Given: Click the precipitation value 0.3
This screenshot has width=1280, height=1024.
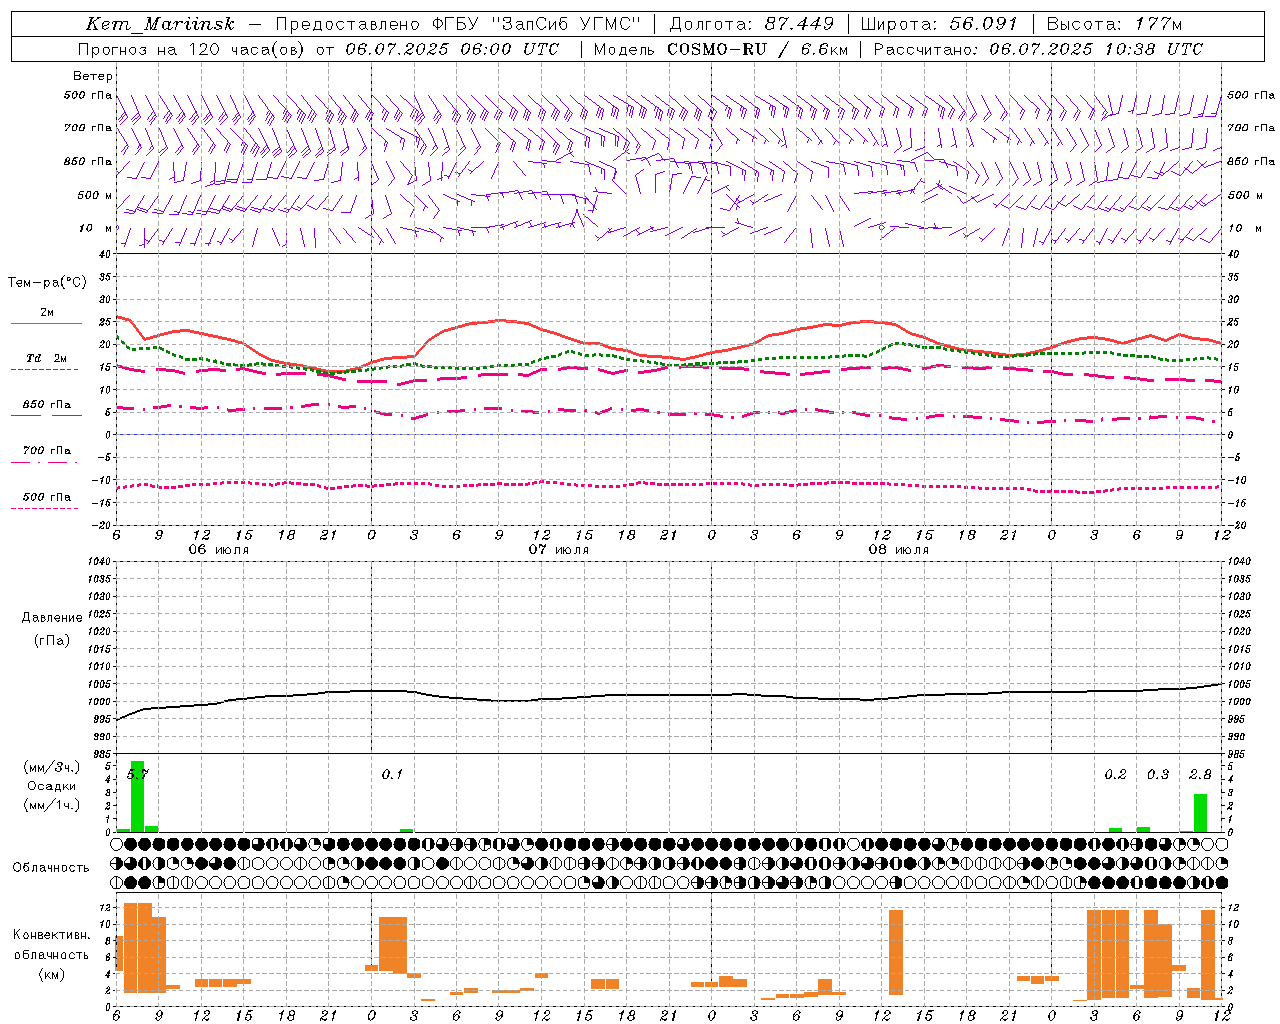Looking at the screenshot, I should tap(1158, 774).
